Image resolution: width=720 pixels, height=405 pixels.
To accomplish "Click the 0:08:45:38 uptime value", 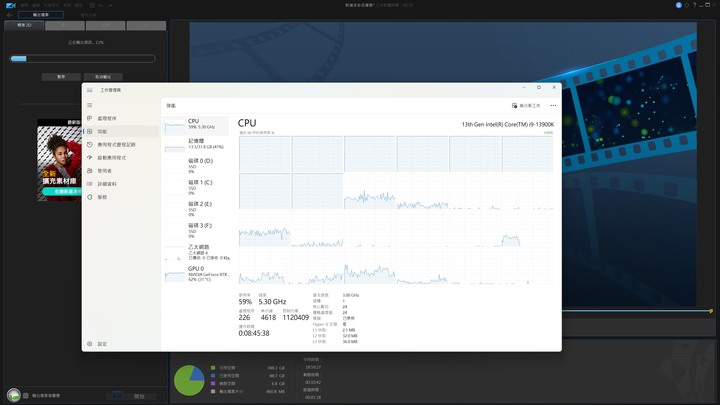I will click(x=254, y=333).
